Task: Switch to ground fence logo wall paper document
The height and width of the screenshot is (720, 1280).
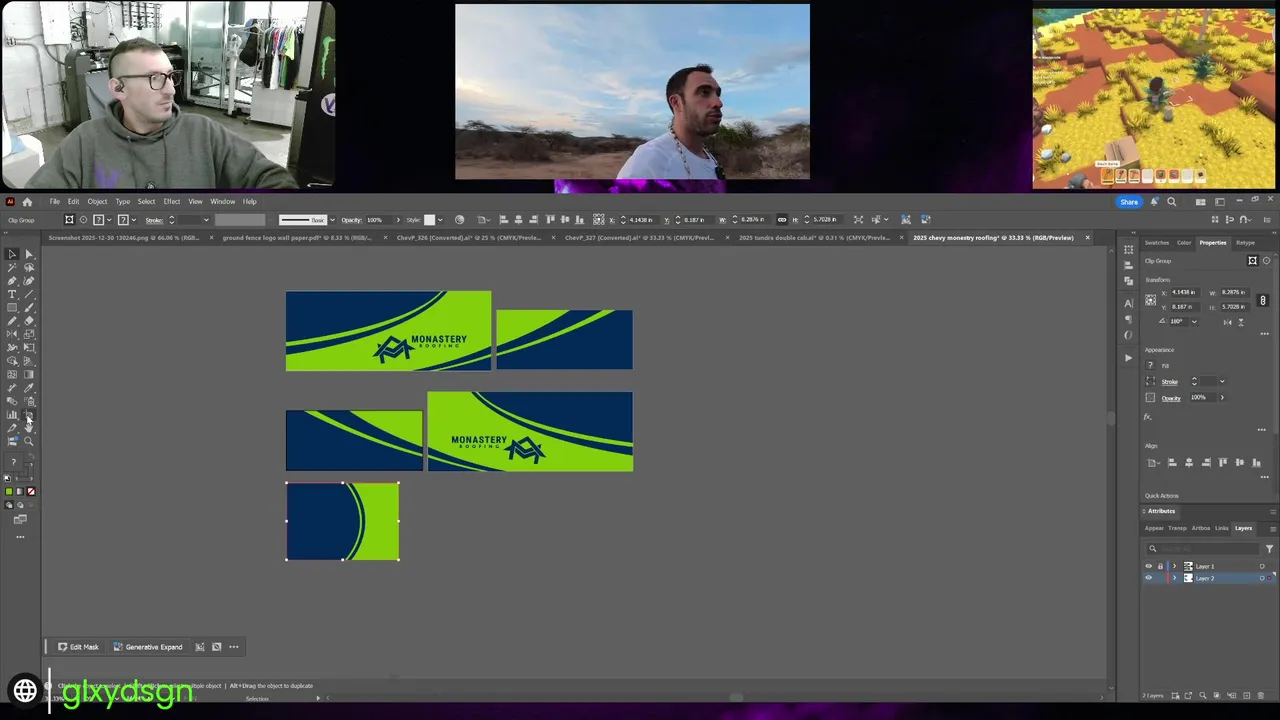Action: [x=297, y=238]
